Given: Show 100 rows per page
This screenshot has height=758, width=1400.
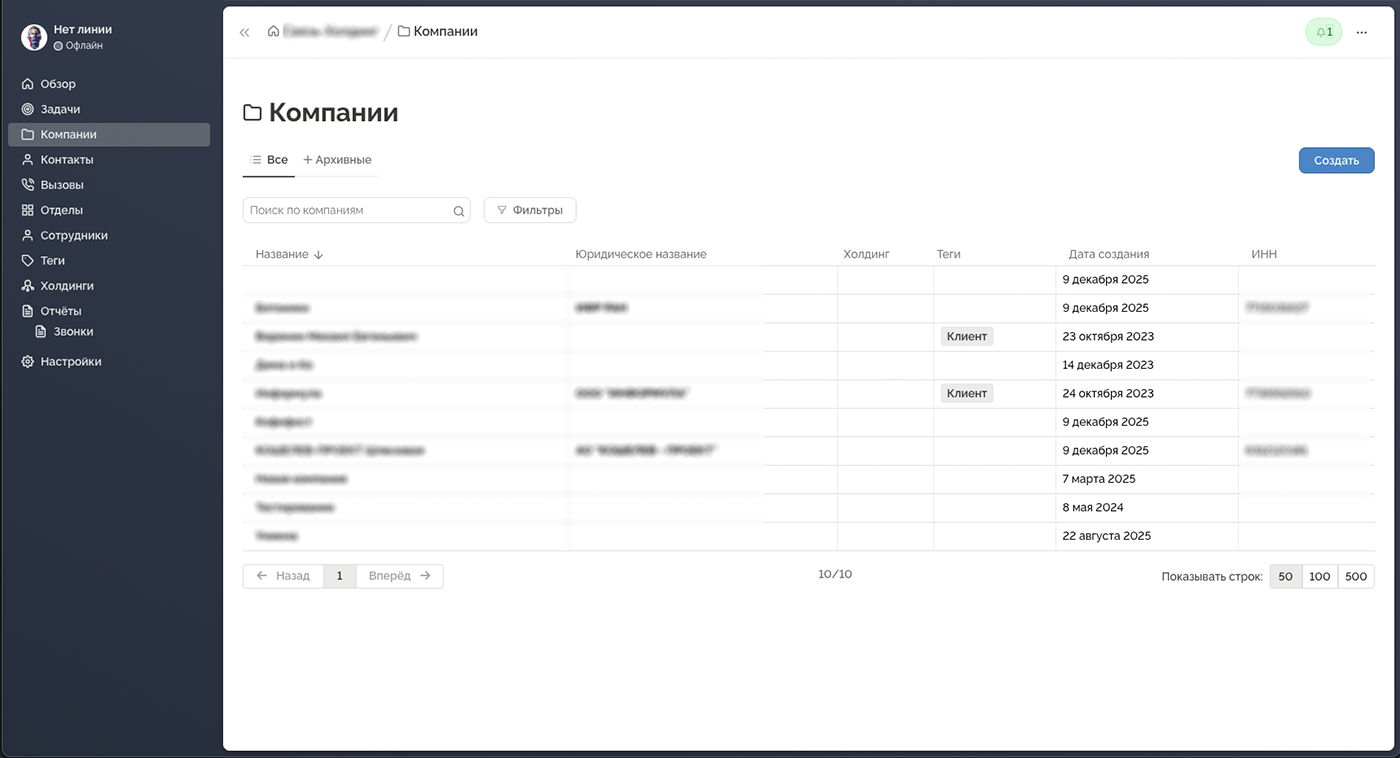Looking at the screenshot, I should [1319, 576].
